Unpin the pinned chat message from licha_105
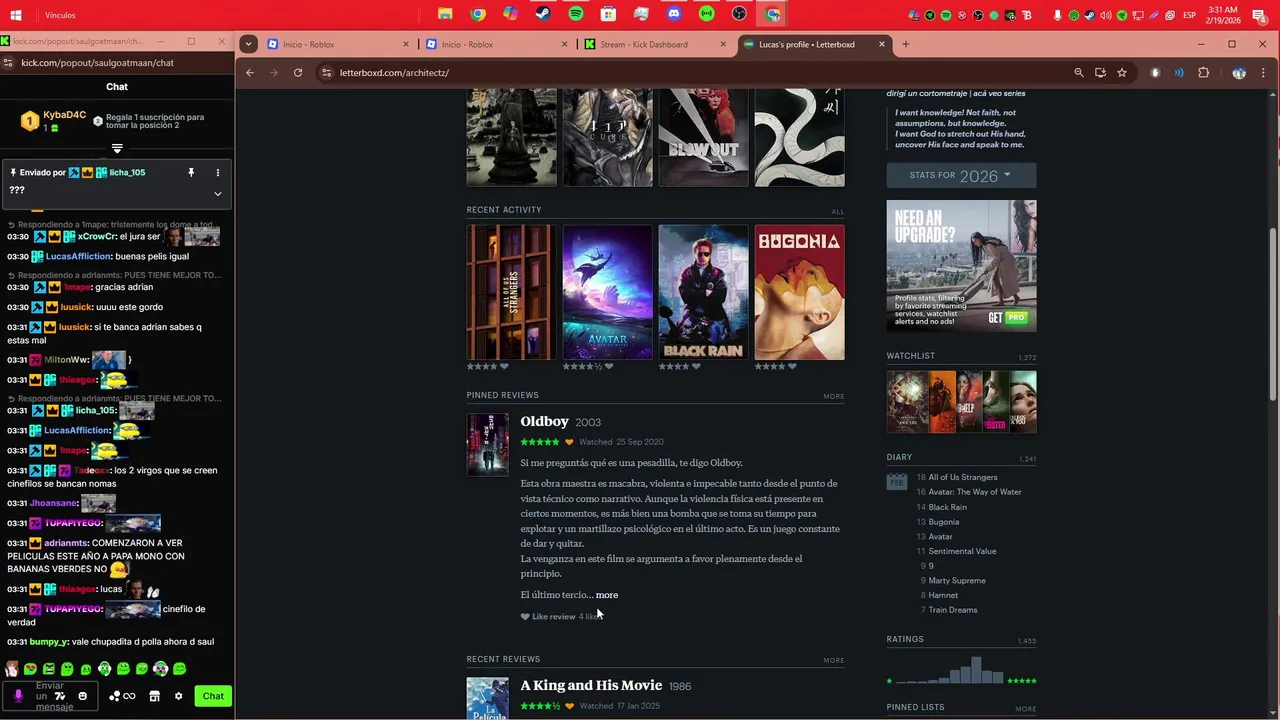The image size is (1280, 720). click(191, 172)
